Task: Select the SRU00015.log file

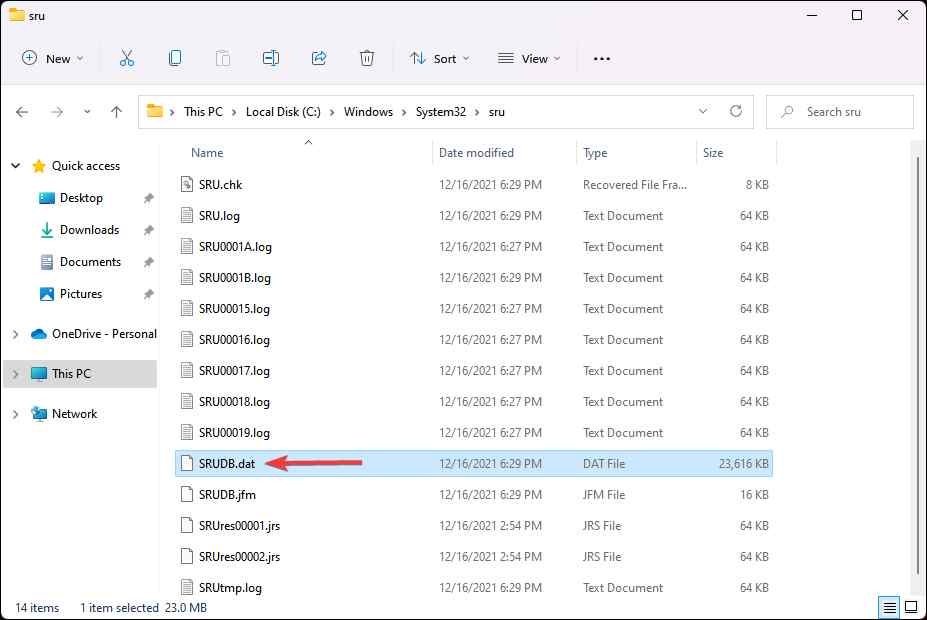Action: (x=474, y=309)
